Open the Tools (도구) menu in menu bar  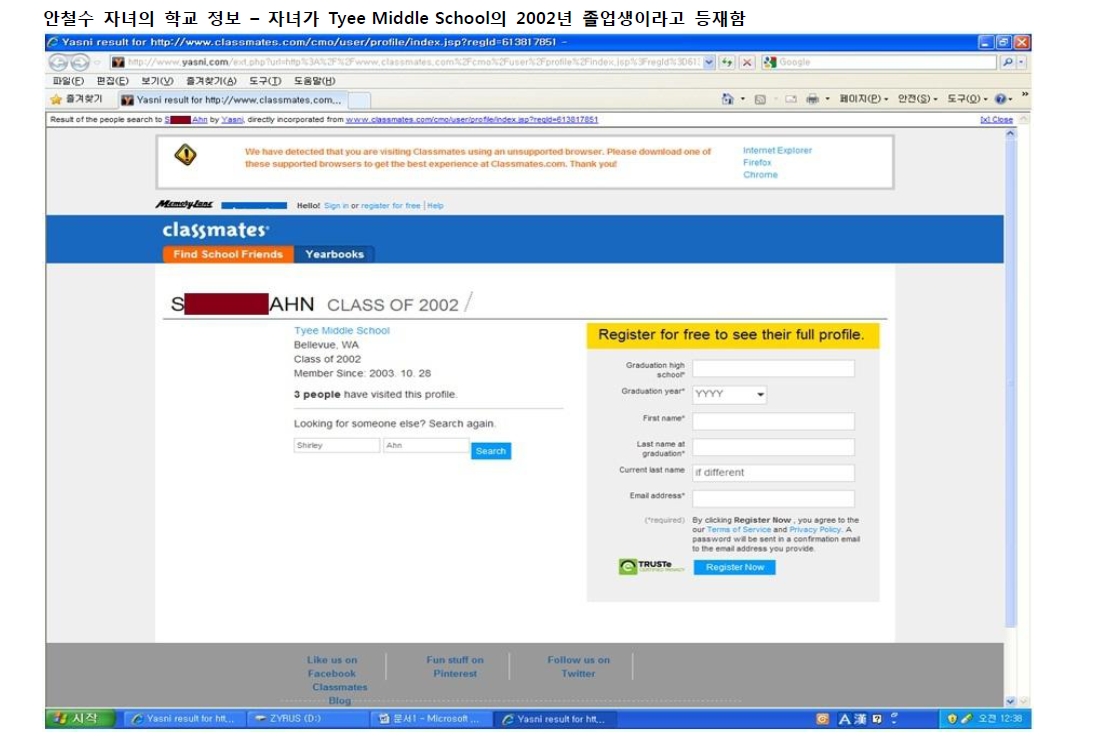pyautogui.click(x=265, y=81)
